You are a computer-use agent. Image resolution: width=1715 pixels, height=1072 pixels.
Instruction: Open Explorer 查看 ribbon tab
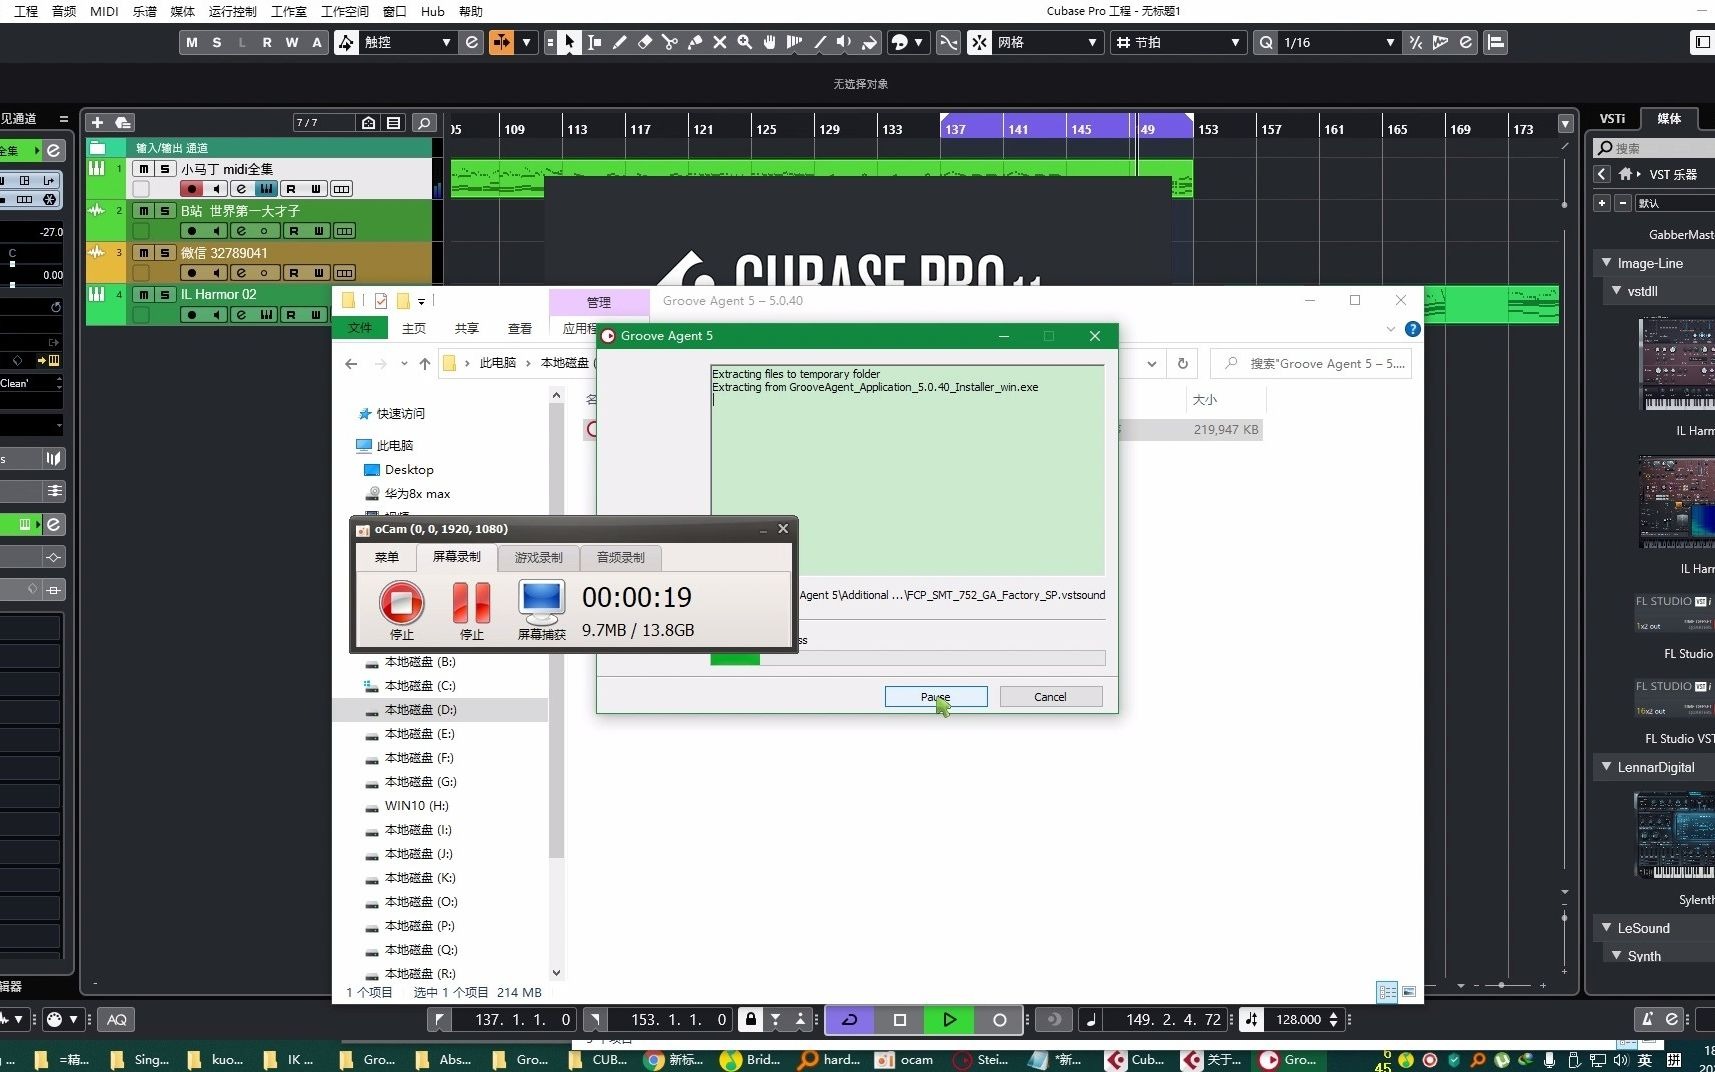tap(520, 328)
